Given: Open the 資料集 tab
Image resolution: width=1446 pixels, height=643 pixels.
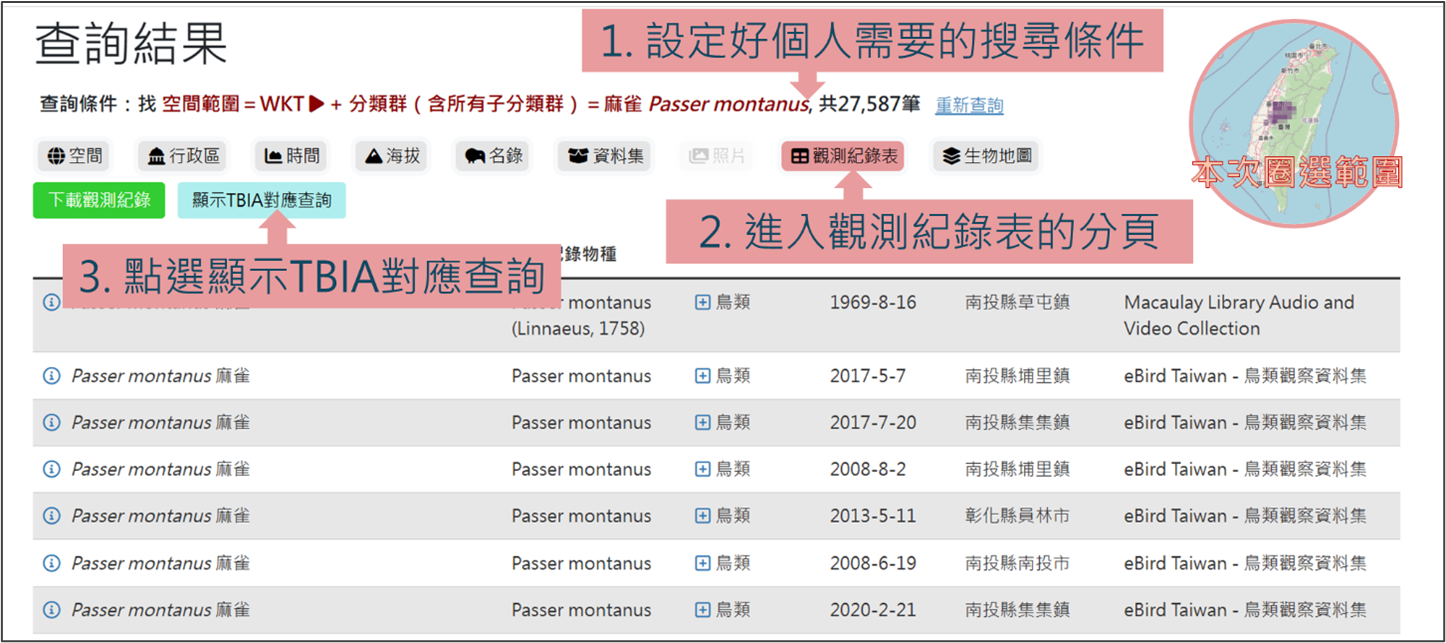Looking at the screenshot, I should coord(606,156).
